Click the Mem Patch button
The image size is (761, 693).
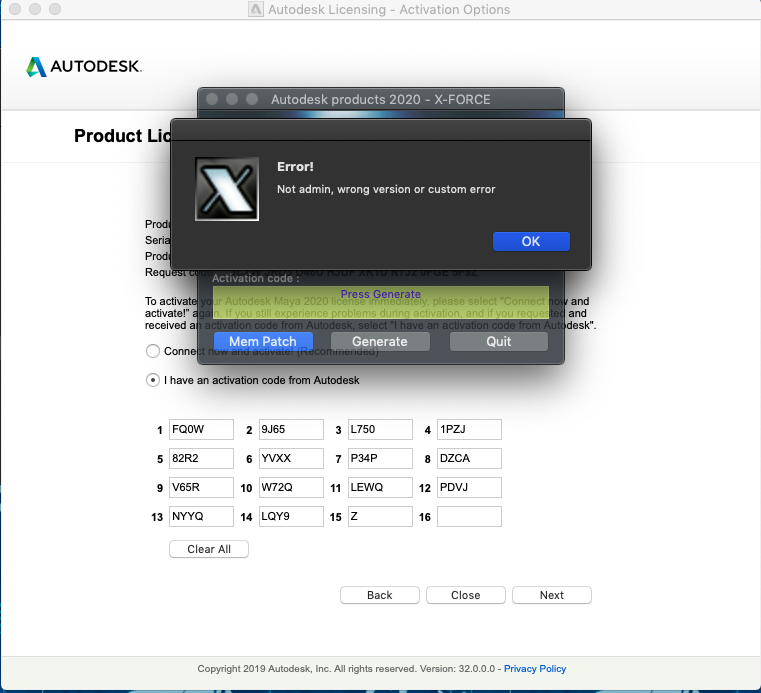coord(263,341)
